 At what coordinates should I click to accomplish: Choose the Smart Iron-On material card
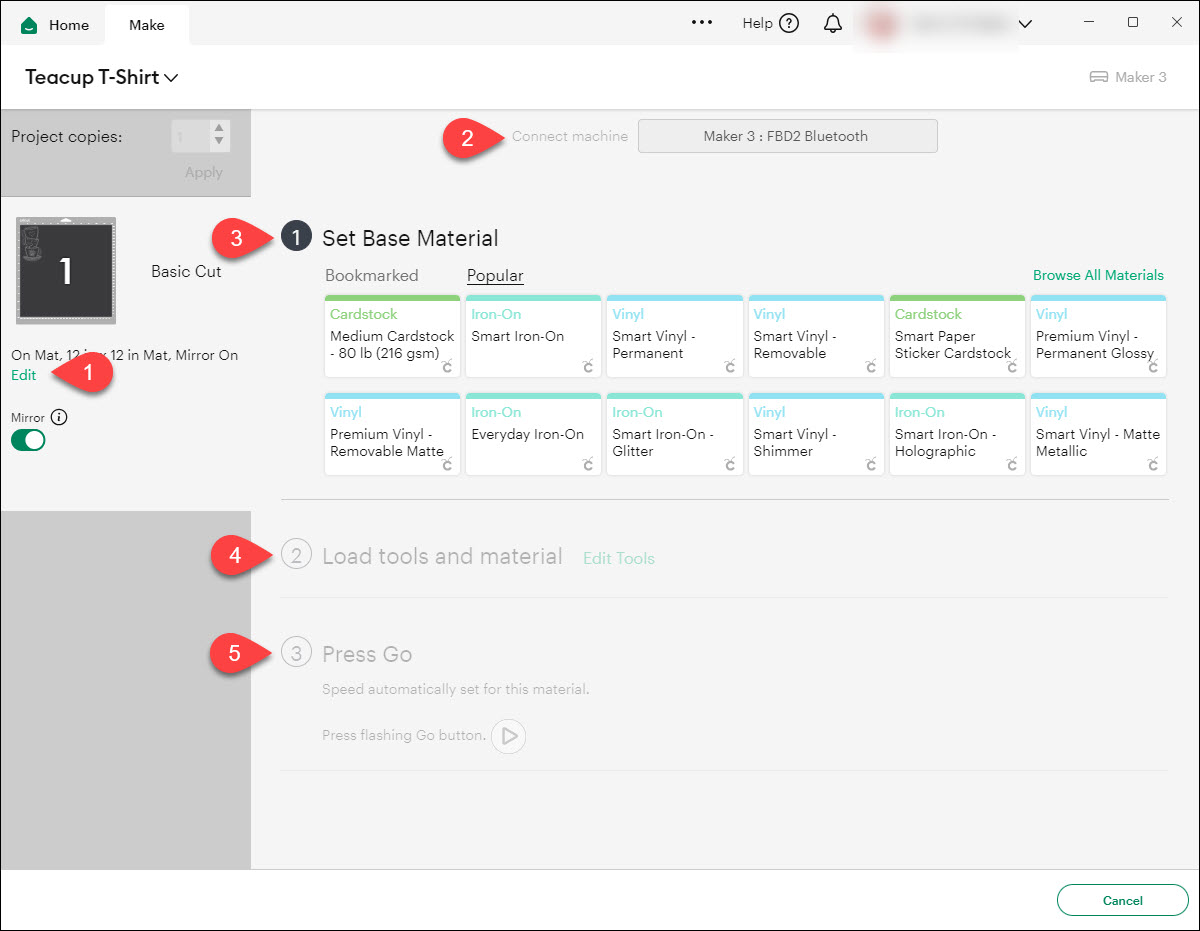(534, 336)
